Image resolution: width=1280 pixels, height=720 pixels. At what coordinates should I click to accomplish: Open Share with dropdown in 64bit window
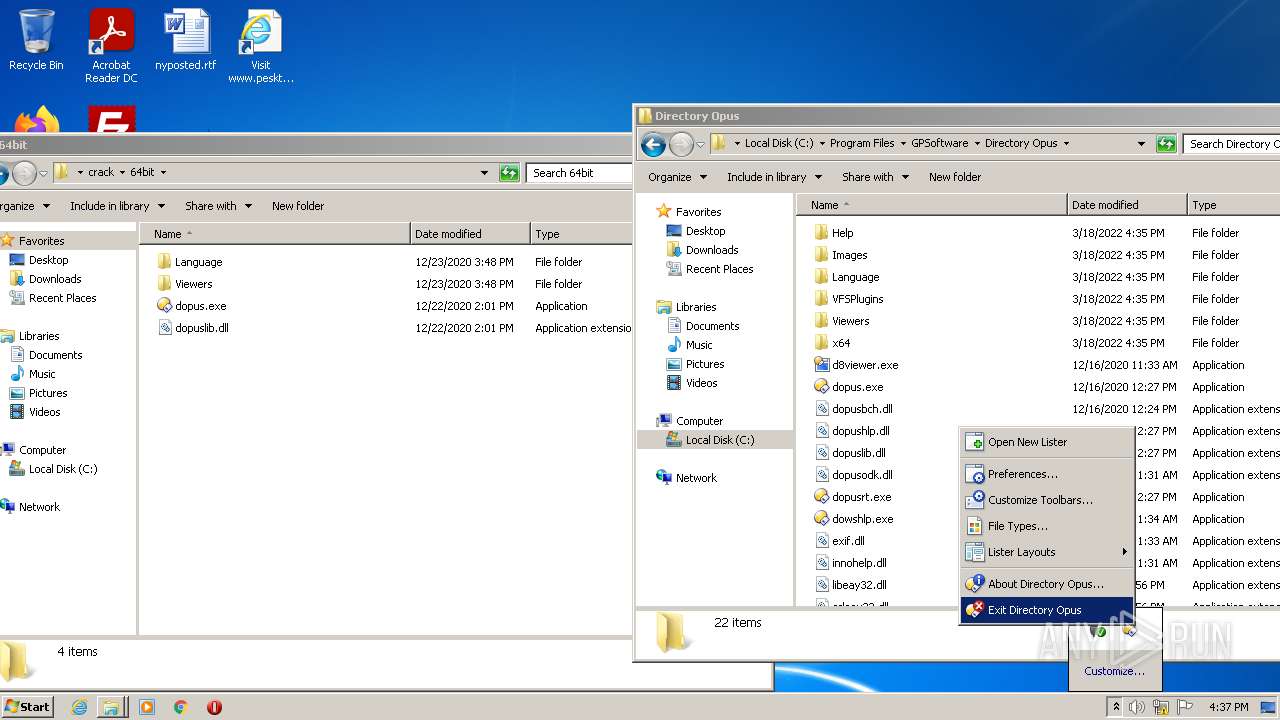point(218,206)
